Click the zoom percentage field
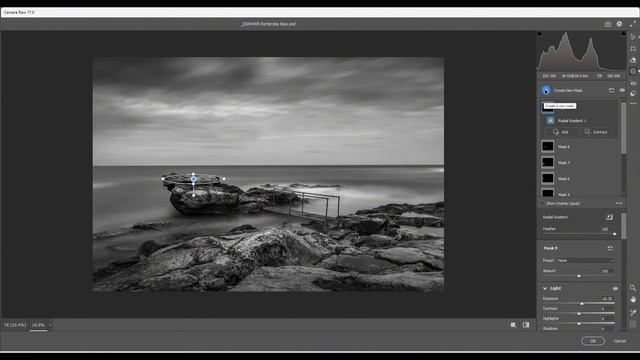The image size is (640, 360). (38, 325)
